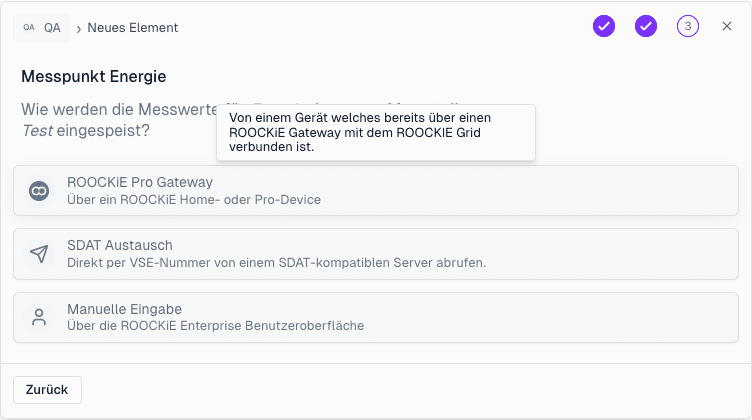Click the SDAT-kompatiblen Server description text
This screenshot has width=752, height=420.
coord(276,263)
